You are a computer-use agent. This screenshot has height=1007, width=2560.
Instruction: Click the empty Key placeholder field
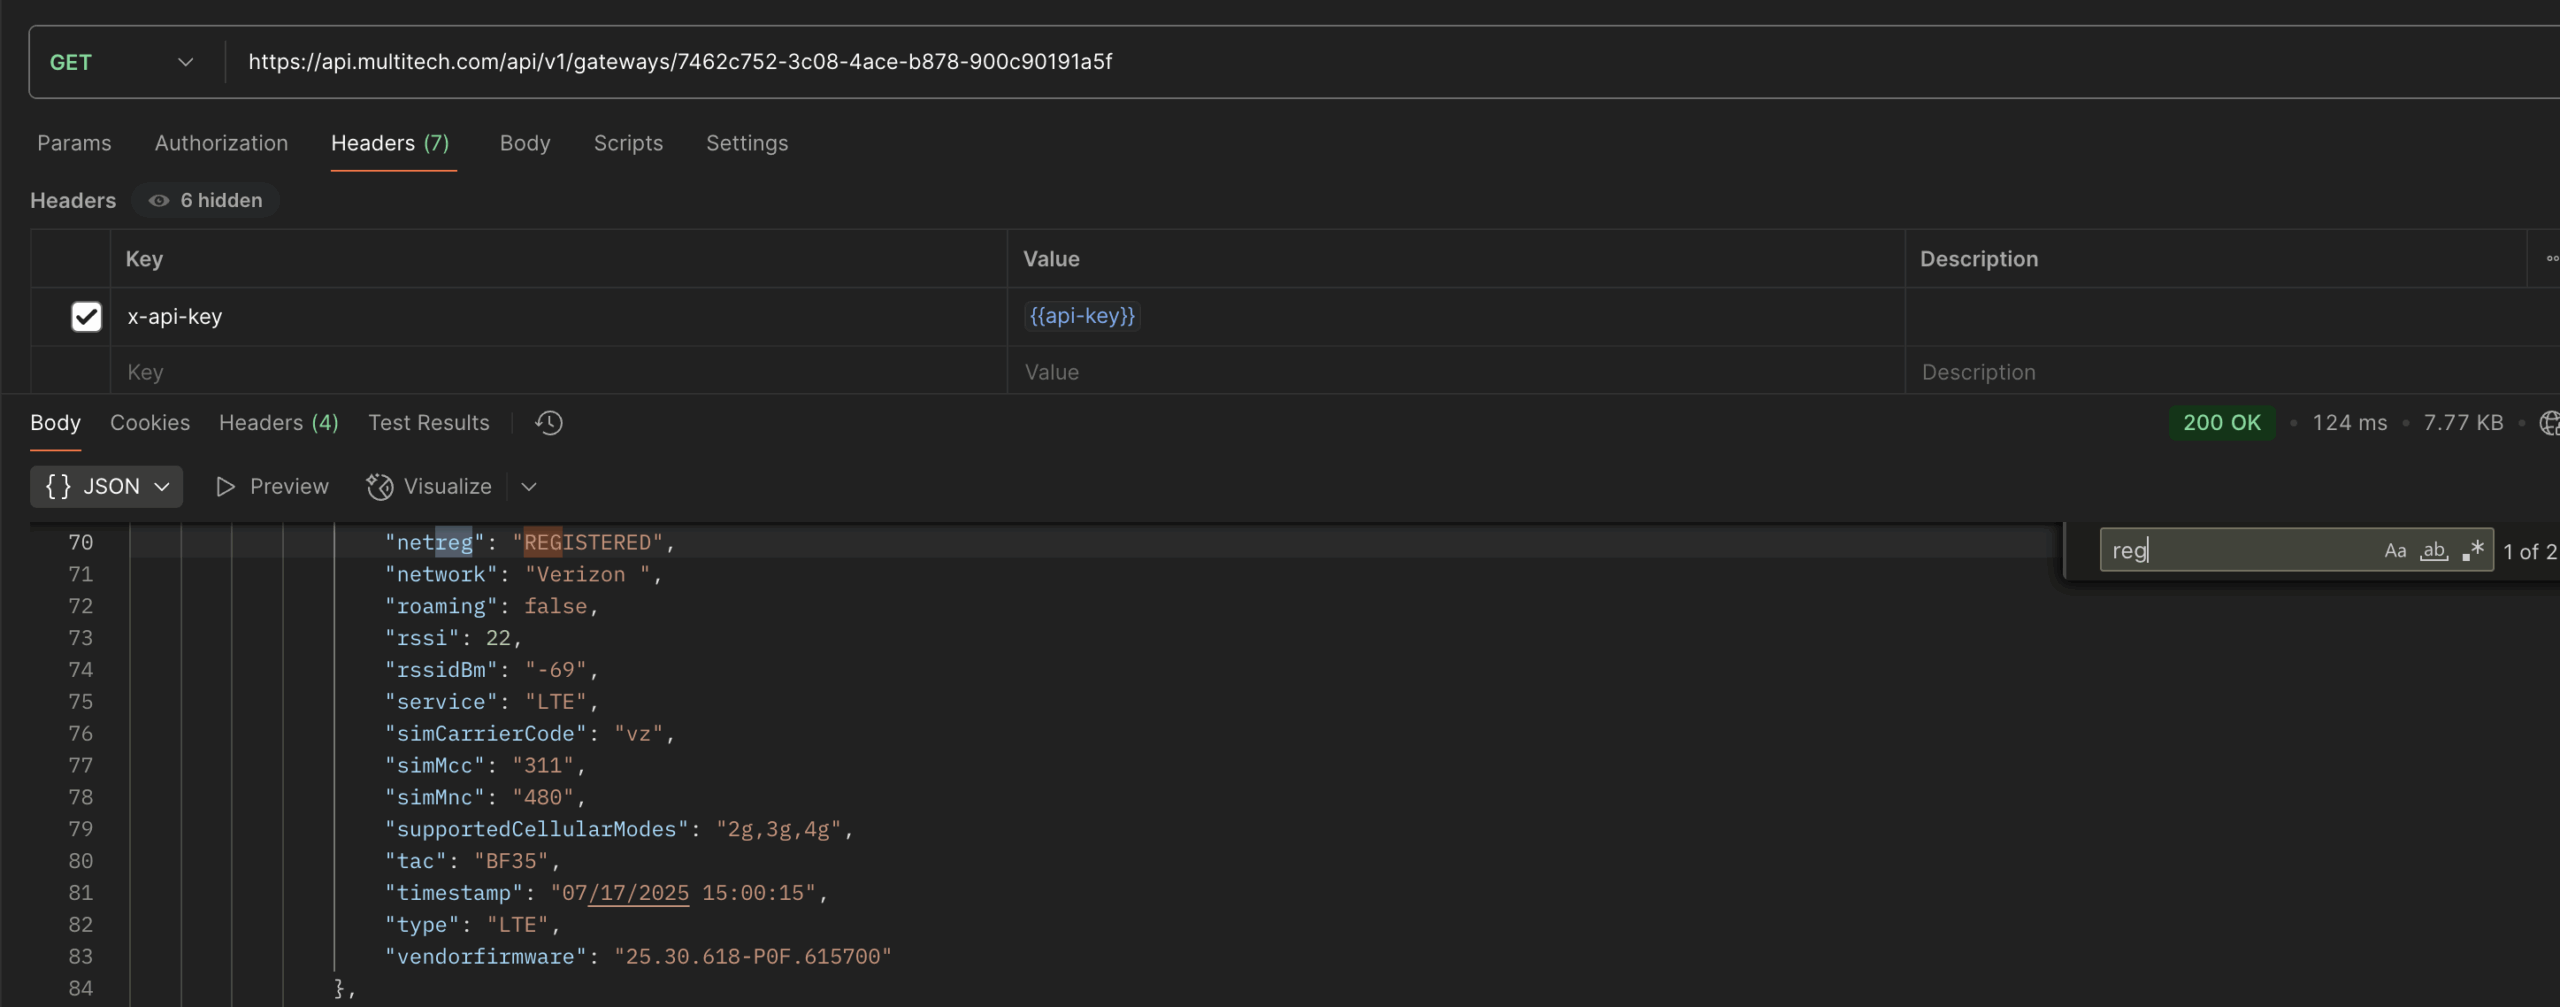(x=558, y=372)
